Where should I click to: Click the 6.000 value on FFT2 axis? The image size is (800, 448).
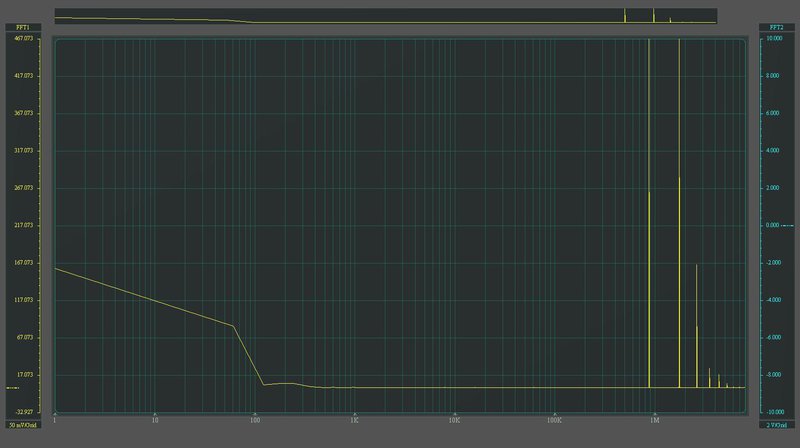772,113
